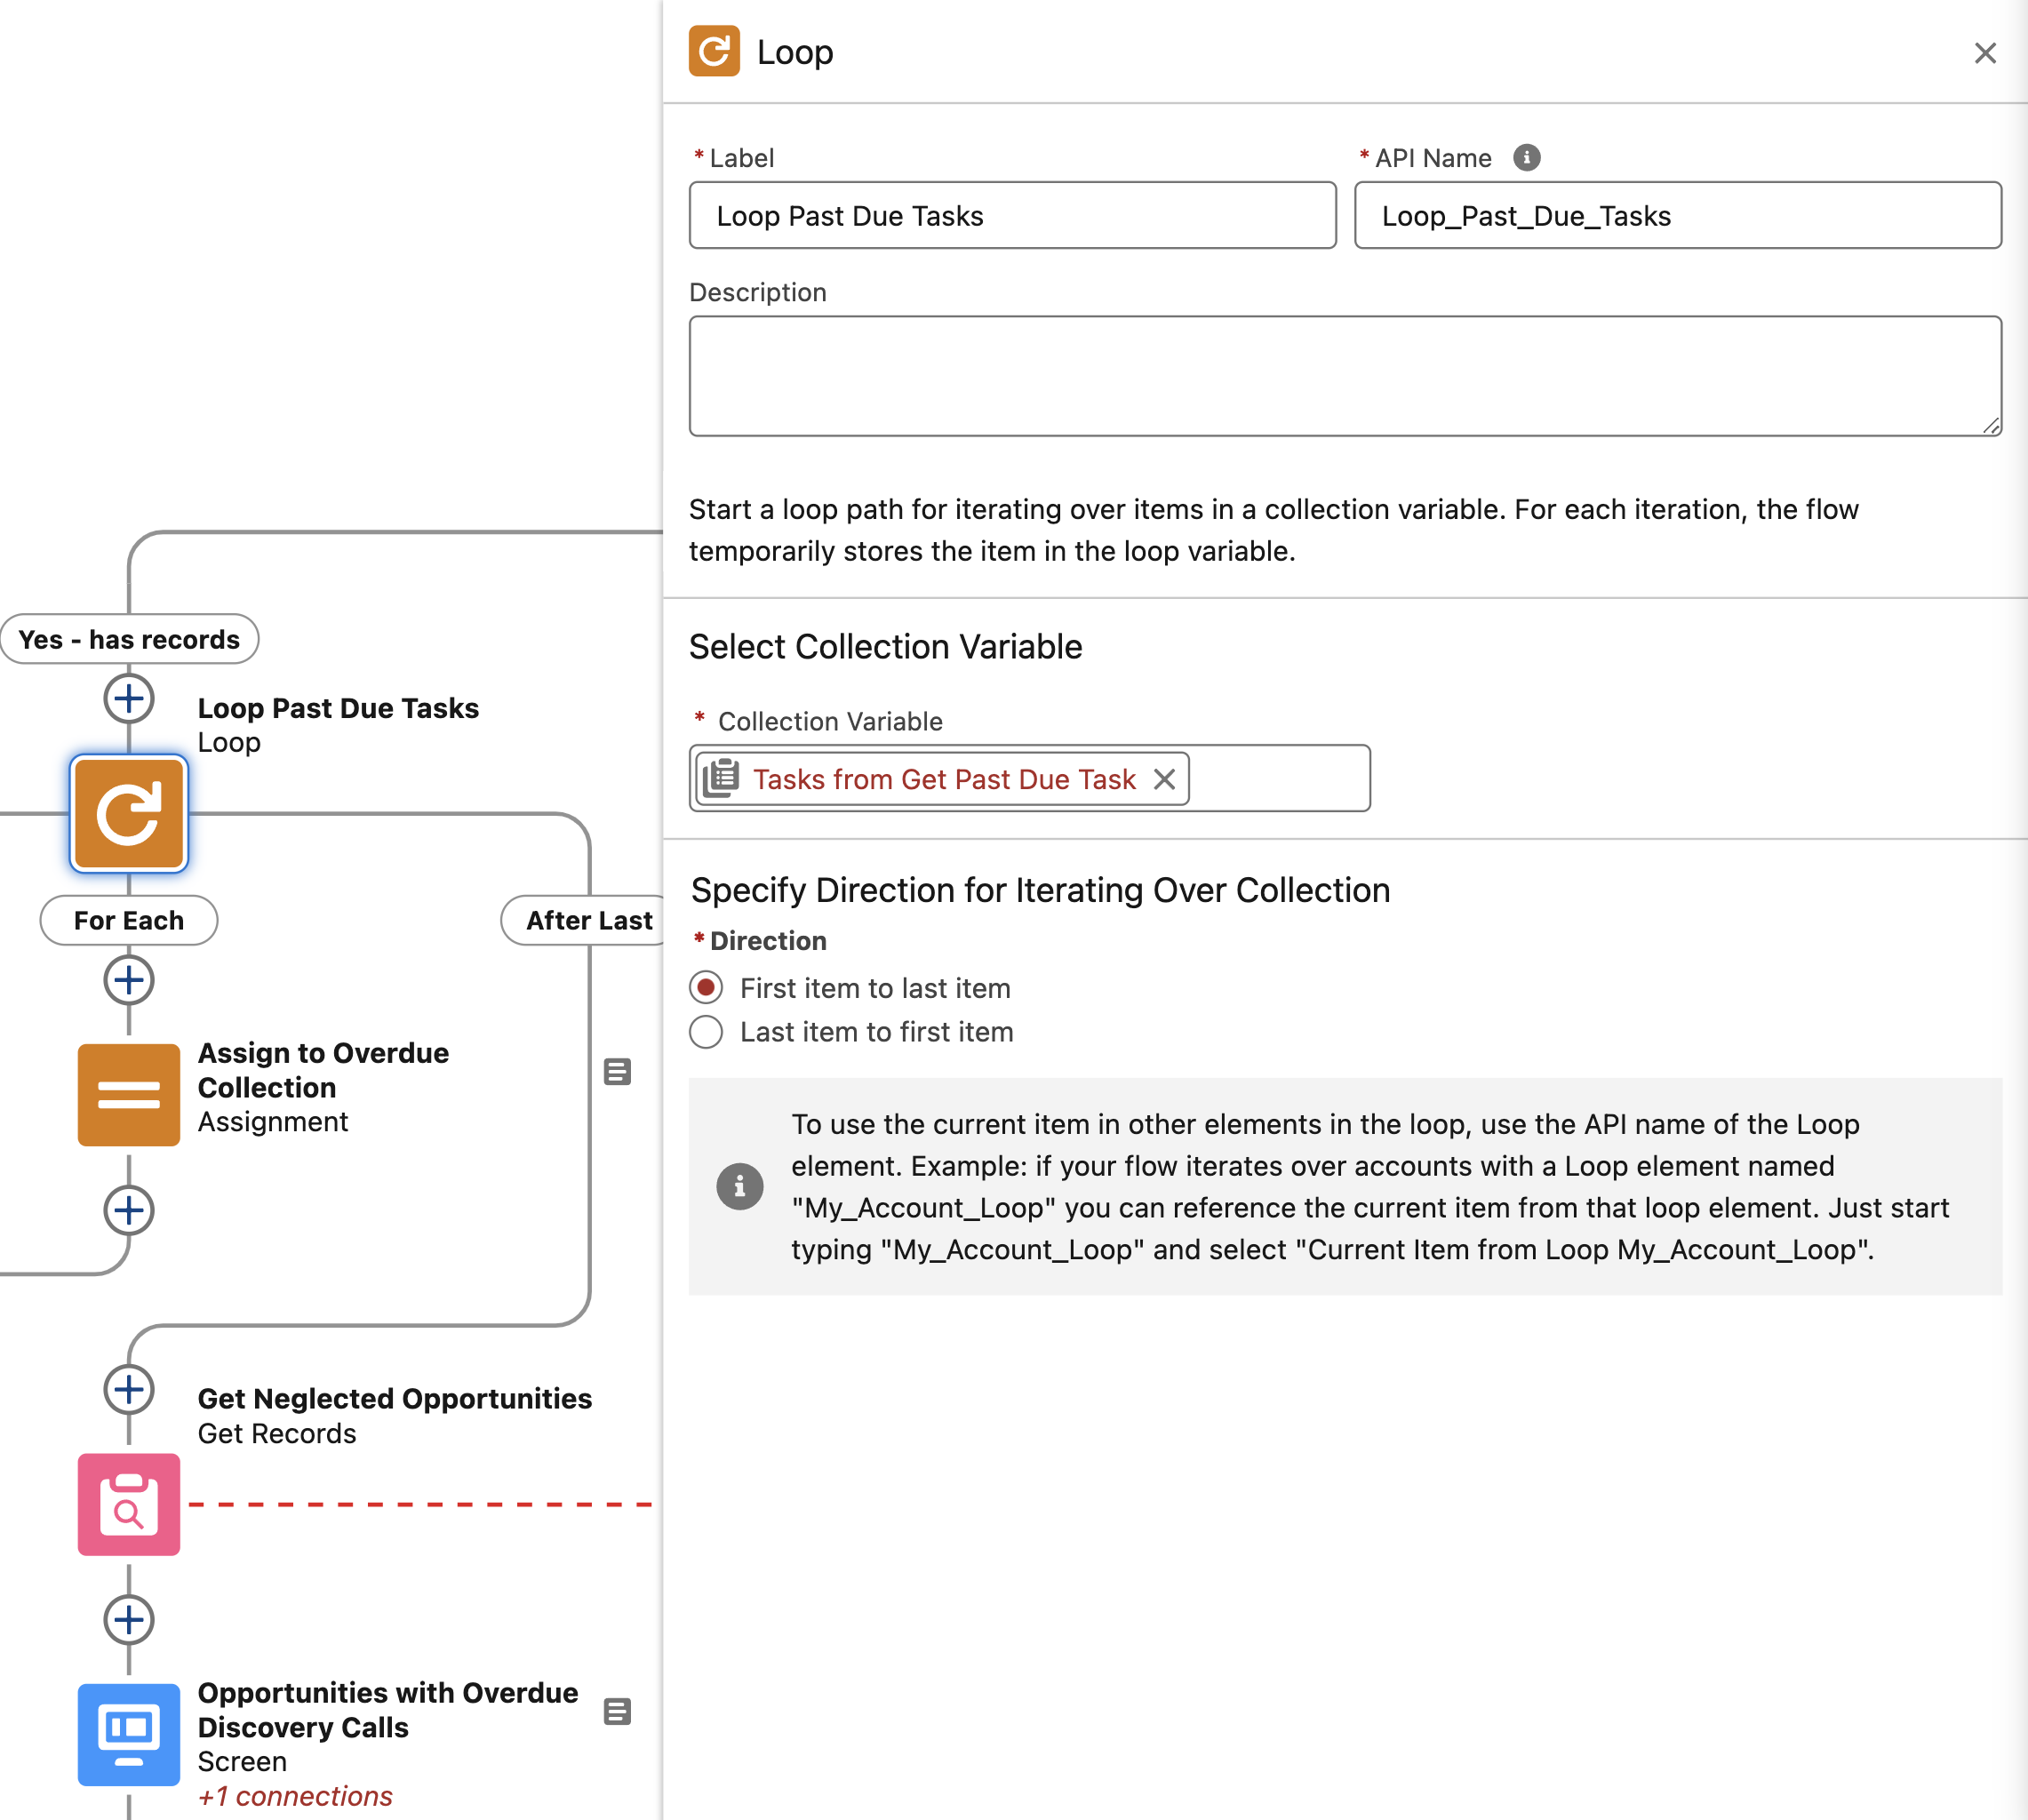Click the API Name info tooltip icon
Screen dimensions: 2028x1820
click(1526, 157)
